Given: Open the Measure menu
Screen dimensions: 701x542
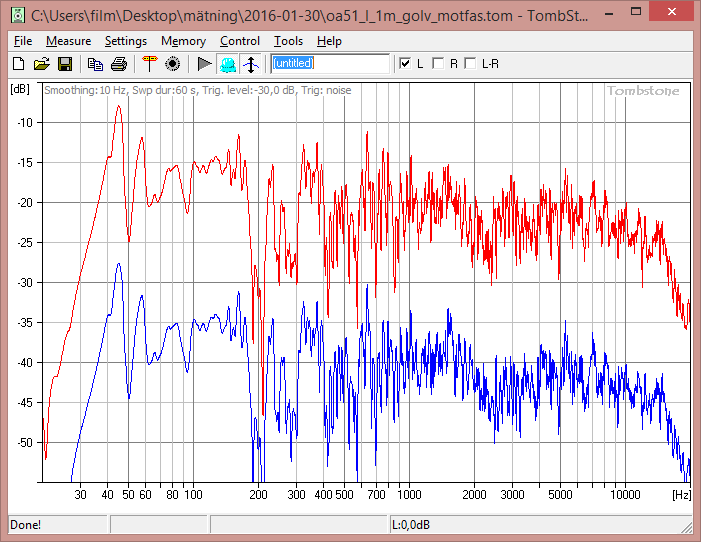Looking at the screenshot, I should tap(68, 41).
